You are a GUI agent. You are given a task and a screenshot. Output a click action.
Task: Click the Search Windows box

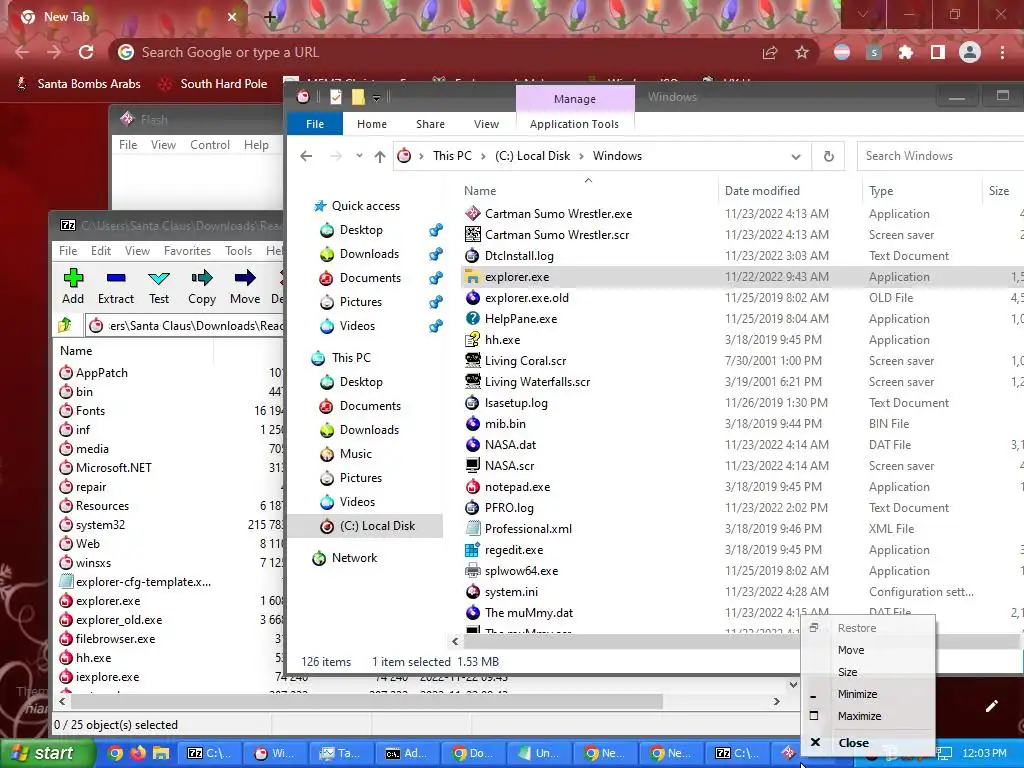[x=940, y=156]
